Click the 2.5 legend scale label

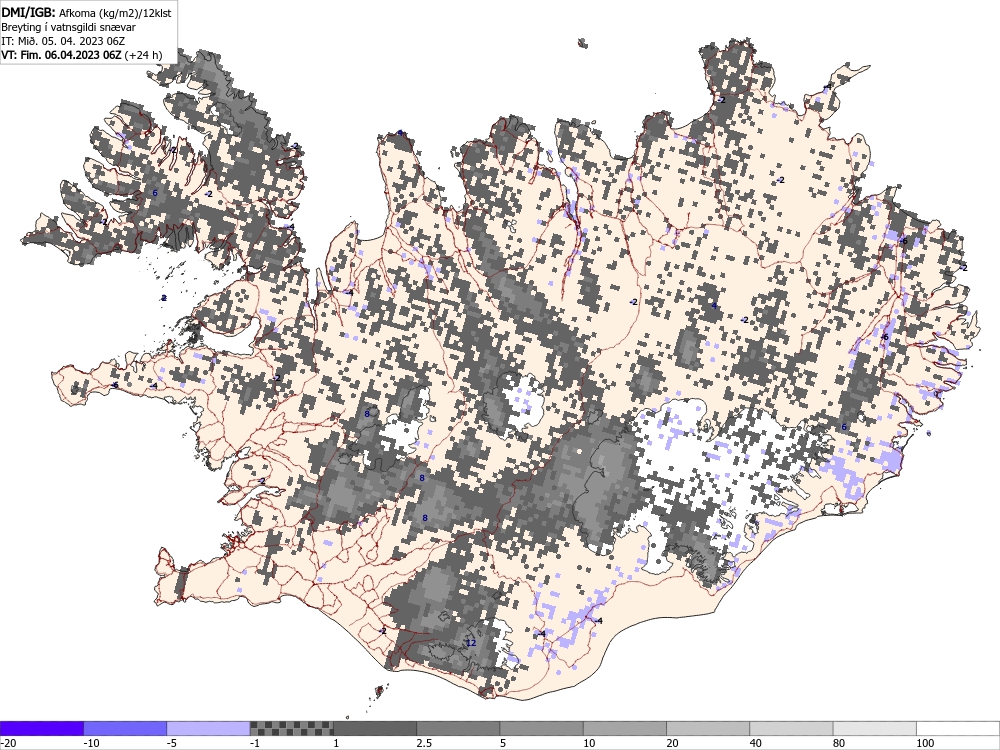[x=423, y=743]
